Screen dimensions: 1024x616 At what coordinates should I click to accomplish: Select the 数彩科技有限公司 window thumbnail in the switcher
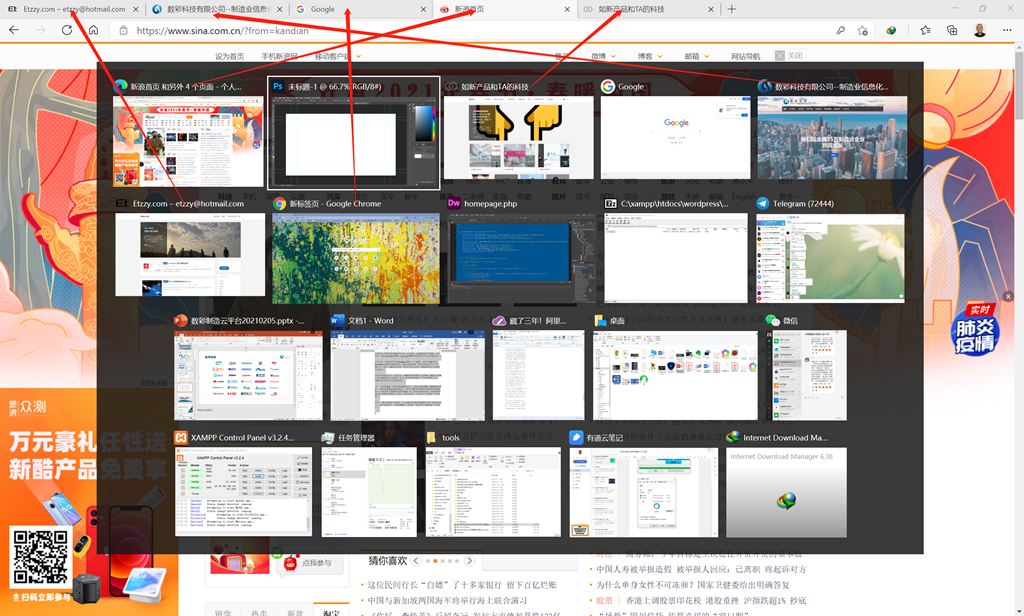832,138
